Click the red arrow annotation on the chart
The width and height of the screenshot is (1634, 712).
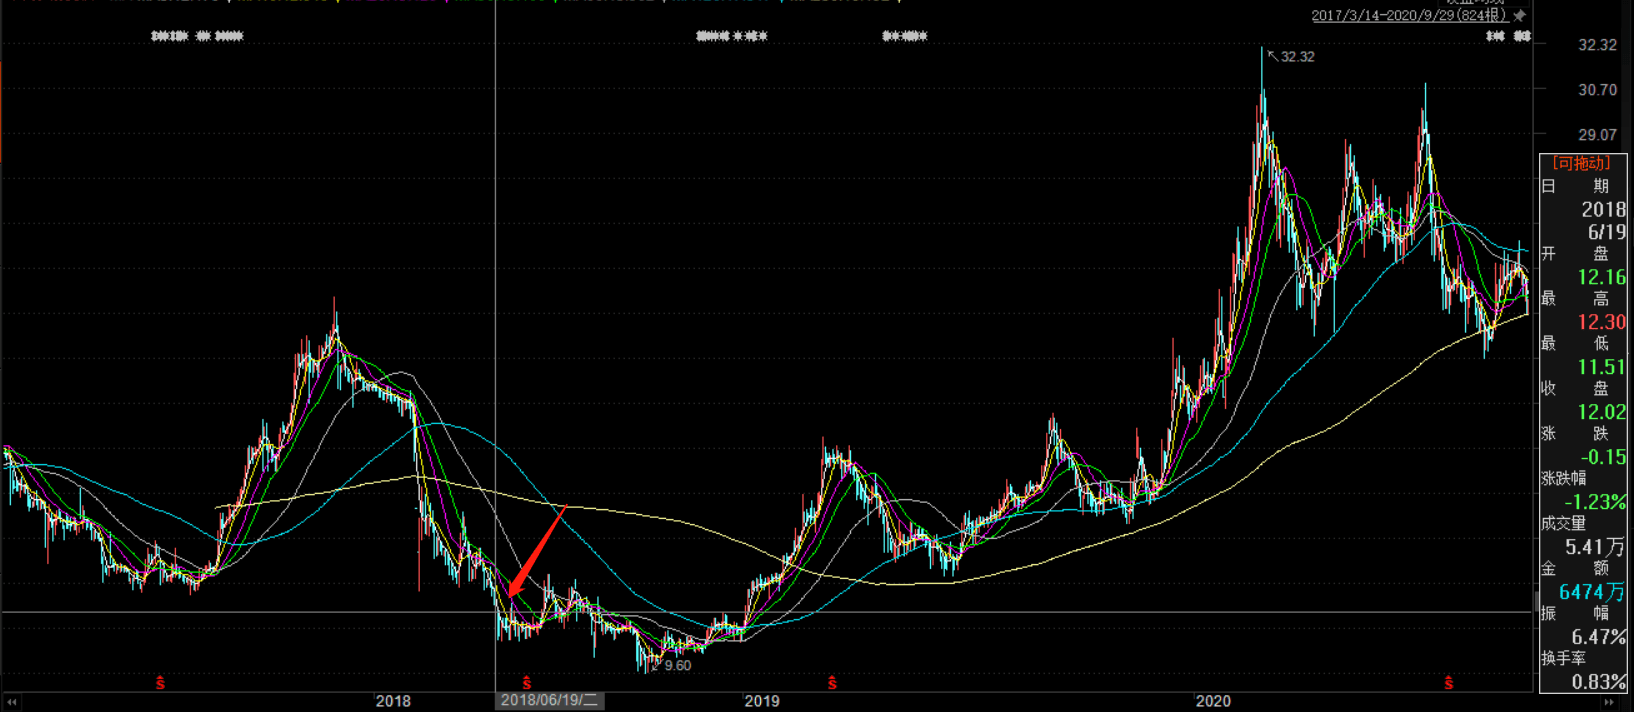[x=536, y=552]
